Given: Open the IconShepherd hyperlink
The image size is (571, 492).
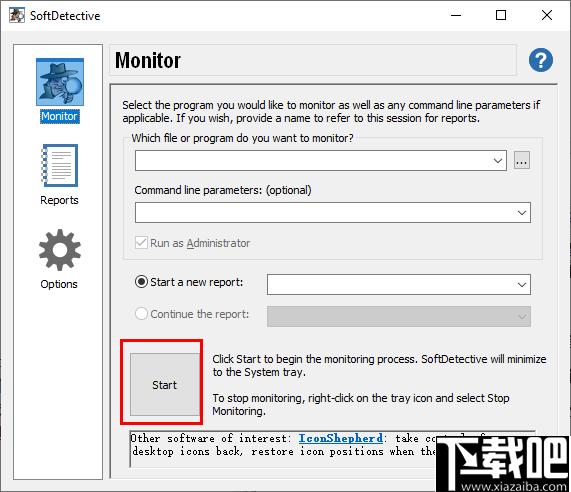Looking at the screenshot, I should coord(340,438).
